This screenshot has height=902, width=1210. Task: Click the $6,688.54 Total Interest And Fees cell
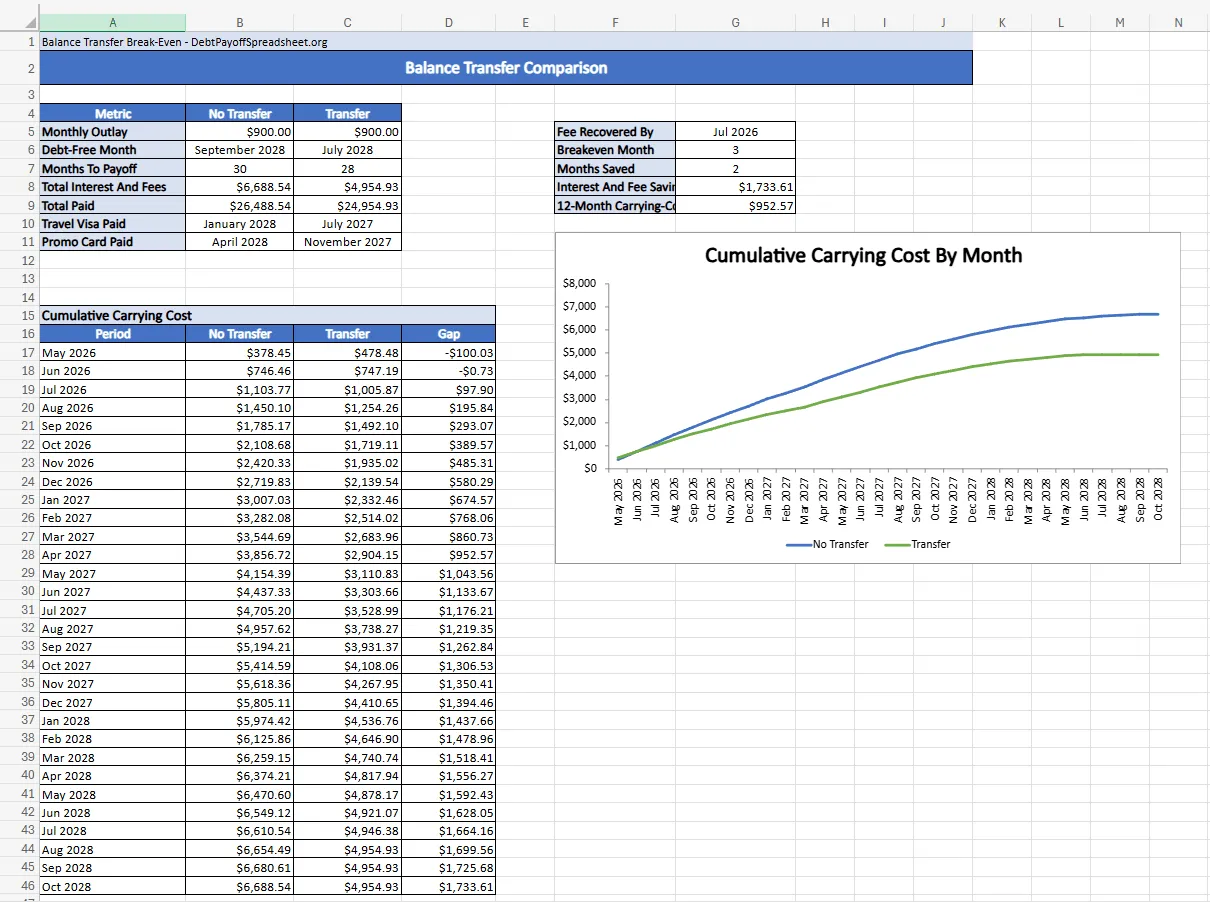(x=239, y=187)
